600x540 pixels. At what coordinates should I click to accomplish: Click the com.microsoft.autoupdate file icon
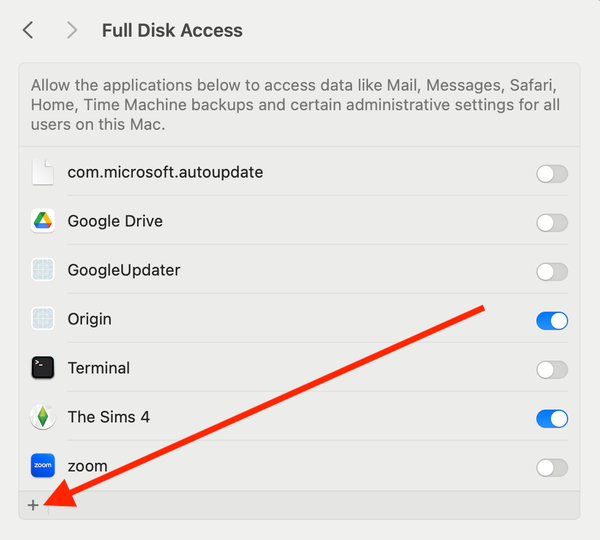point(42,172)
